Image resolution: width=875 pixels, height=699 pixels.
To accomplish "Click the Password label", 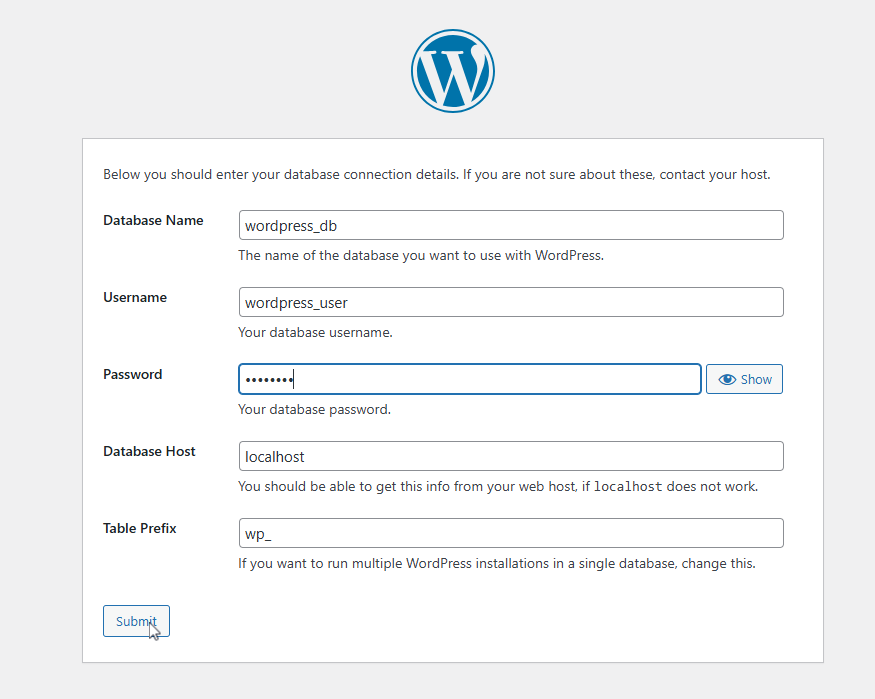I will (x=132, y=374).
